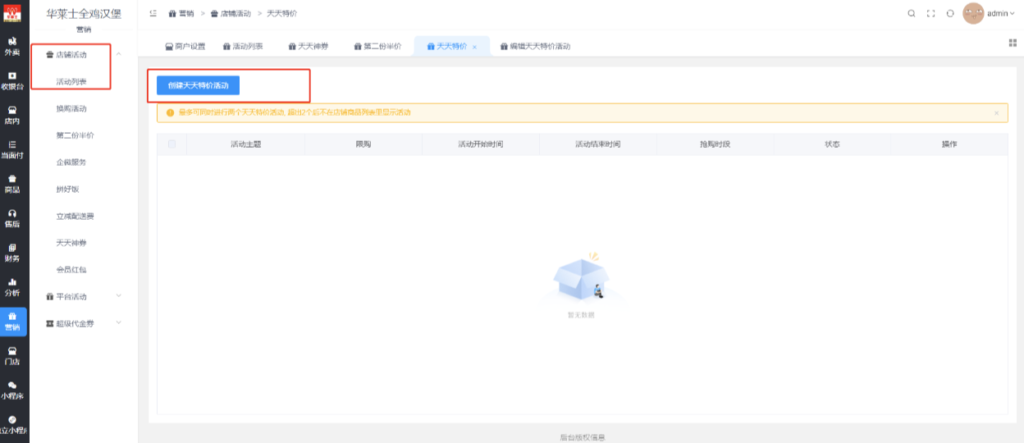
Task: Click the refresh icon in header
Action: [x=950, y=13]
